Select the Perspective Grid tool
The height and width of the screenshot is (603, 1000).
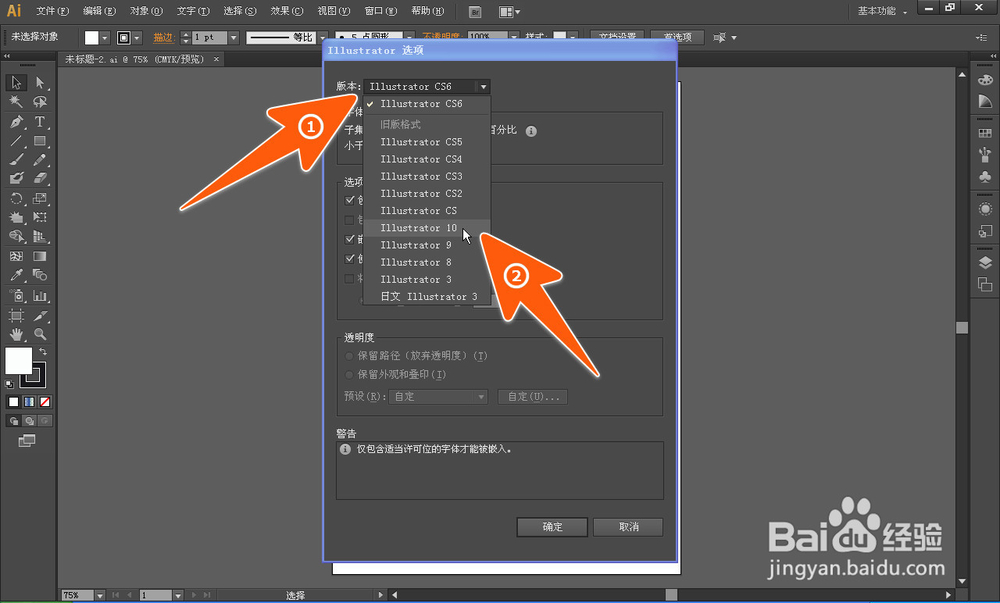[40, 236]
